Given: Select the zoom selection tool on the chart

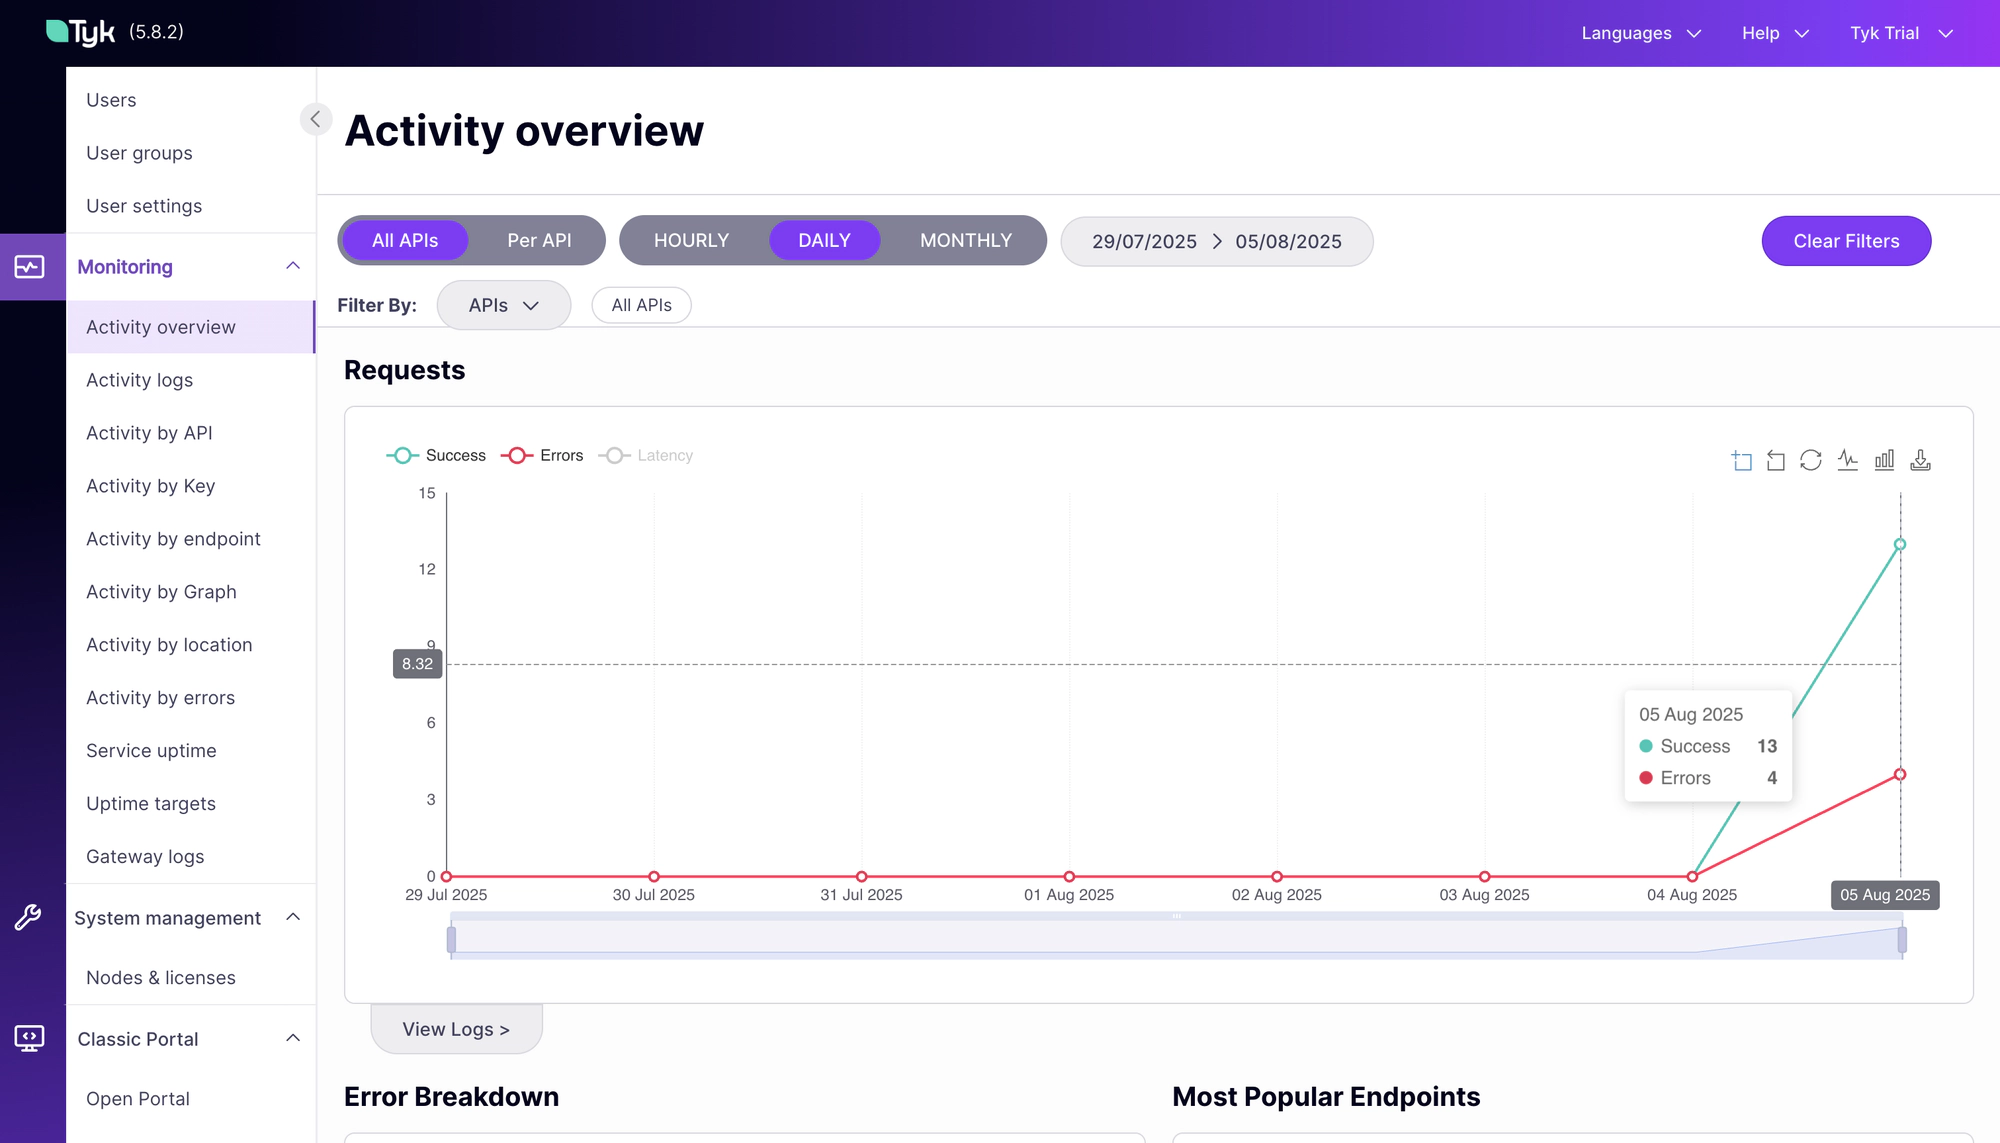Looking at the screenshot, I should pyautogui.click(x=1741, y=460).
